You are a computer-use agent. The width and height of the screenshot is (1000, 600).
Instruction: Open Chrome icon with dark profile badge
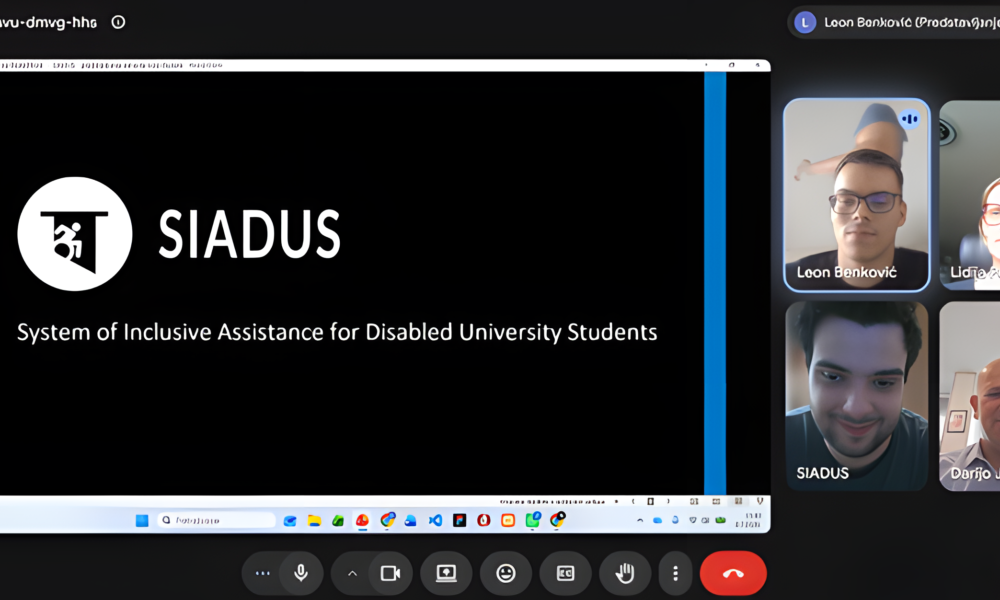[x=557, y=520]
